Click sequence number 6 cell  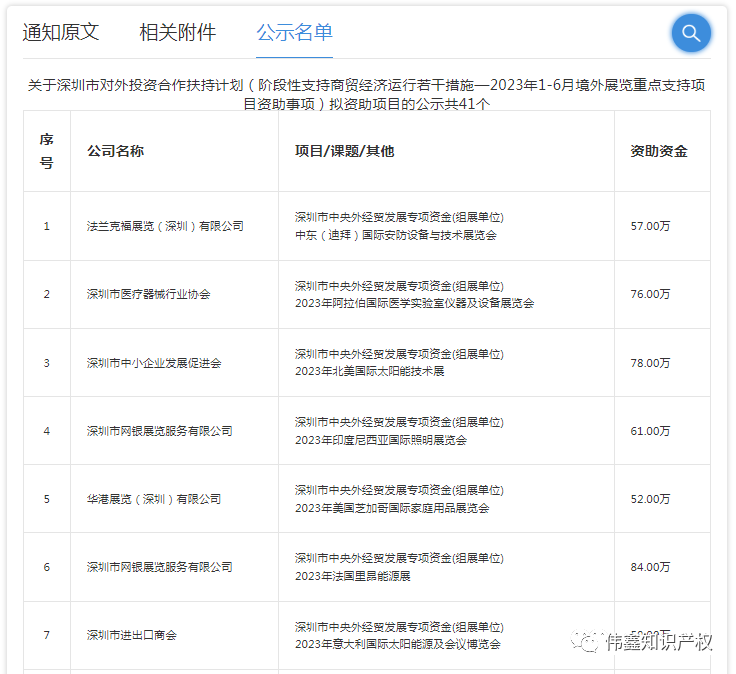click(x=46, y=567)
